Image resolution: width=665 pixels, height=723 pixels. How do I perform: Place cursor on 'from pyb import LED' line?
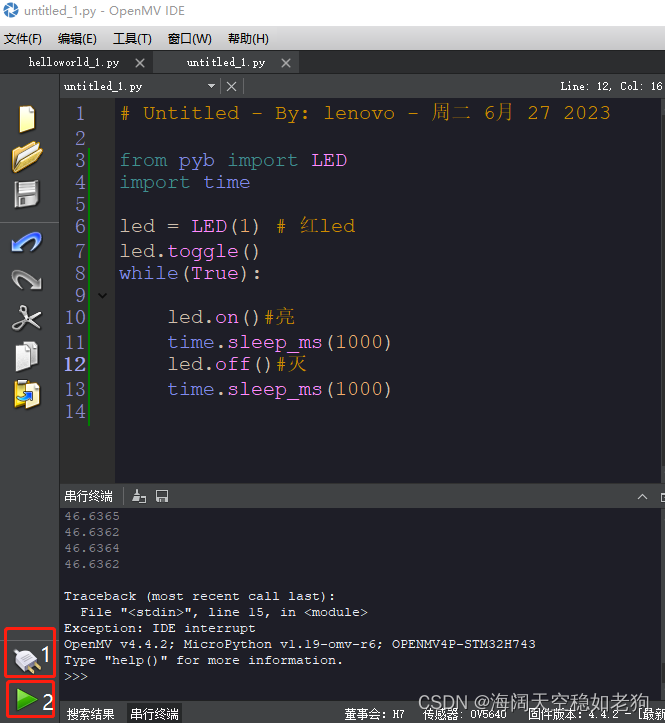(233, 160)
